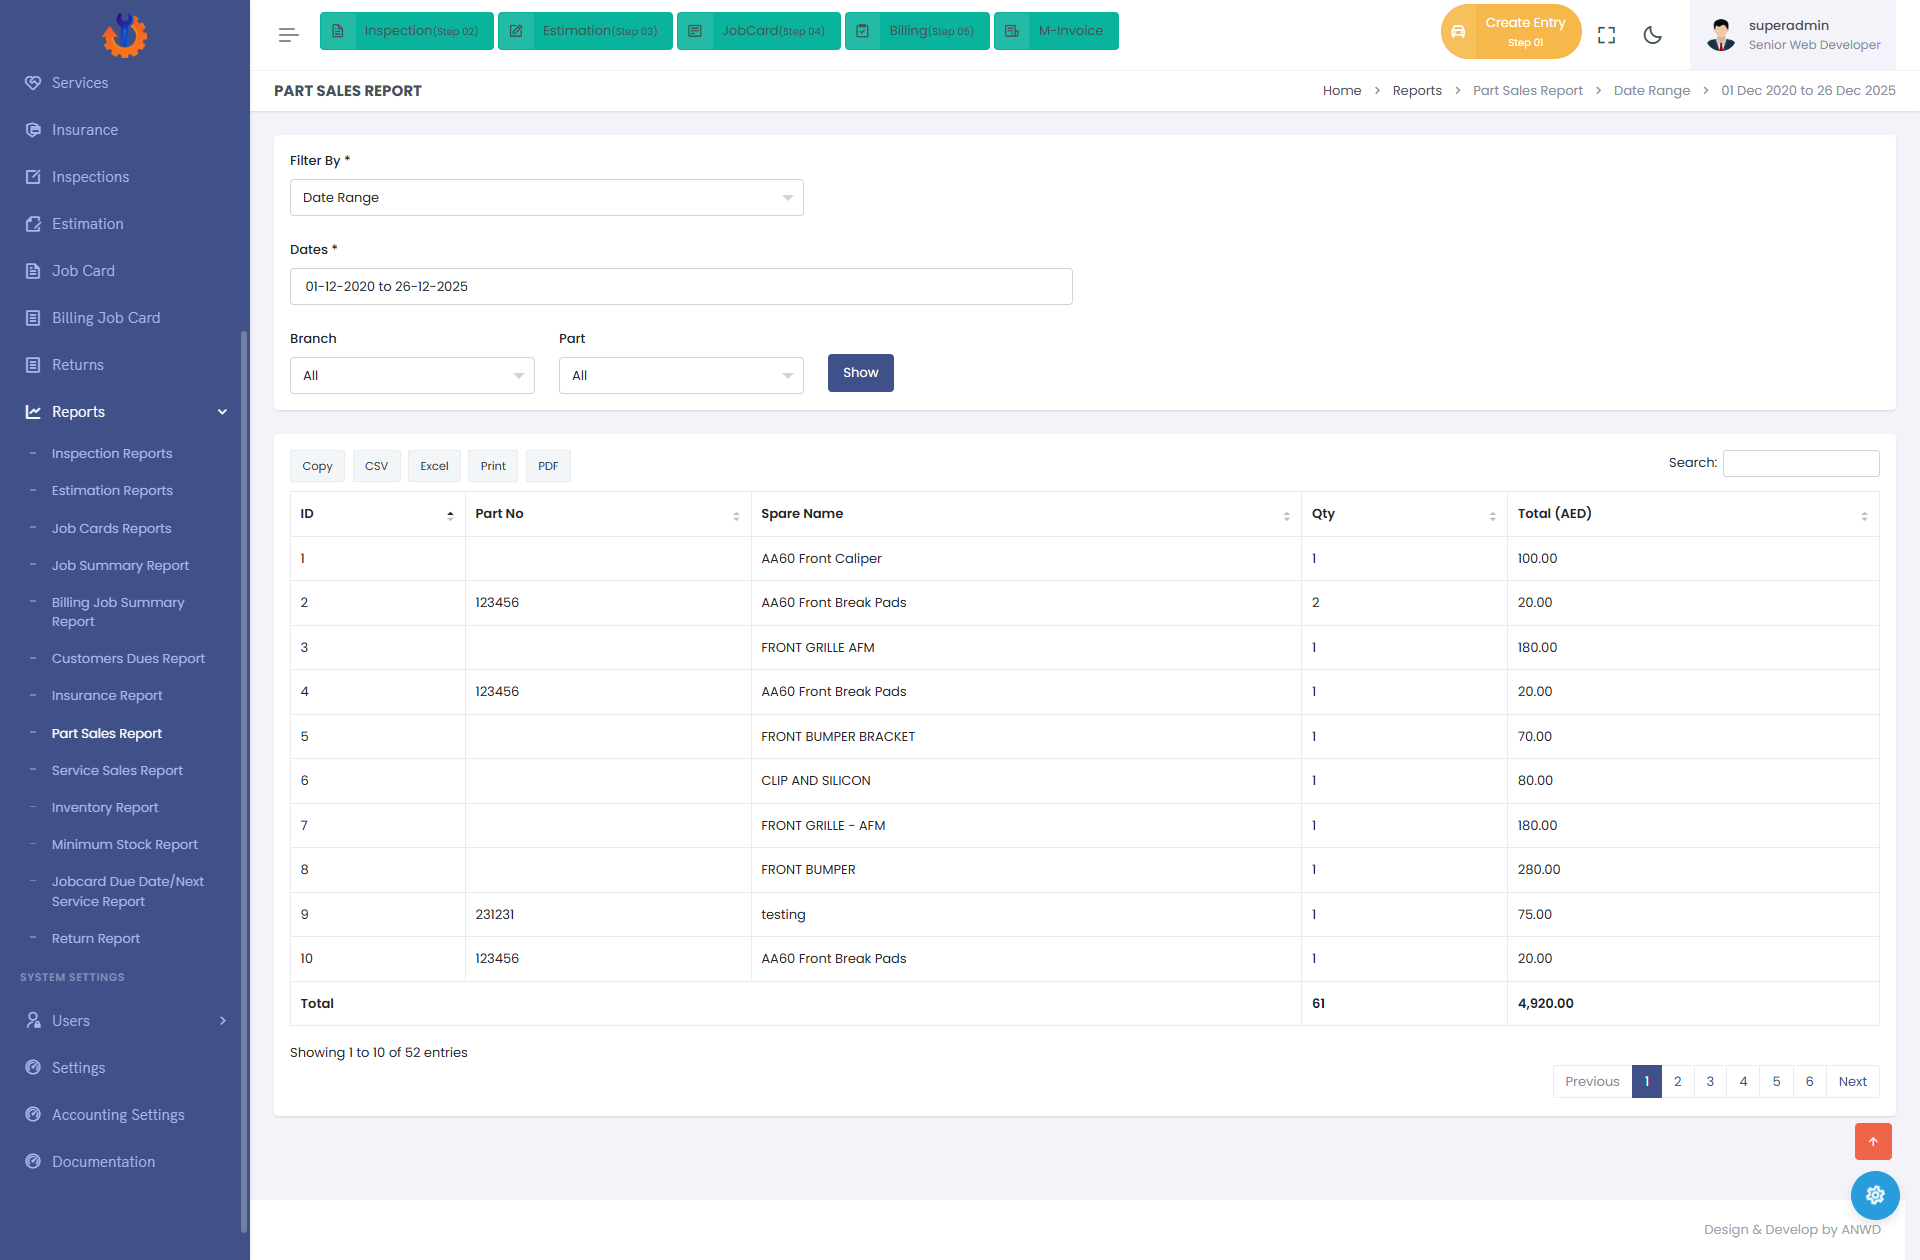
Task: Open M-Invoice shortcut button
Action: coord(1056,31)
